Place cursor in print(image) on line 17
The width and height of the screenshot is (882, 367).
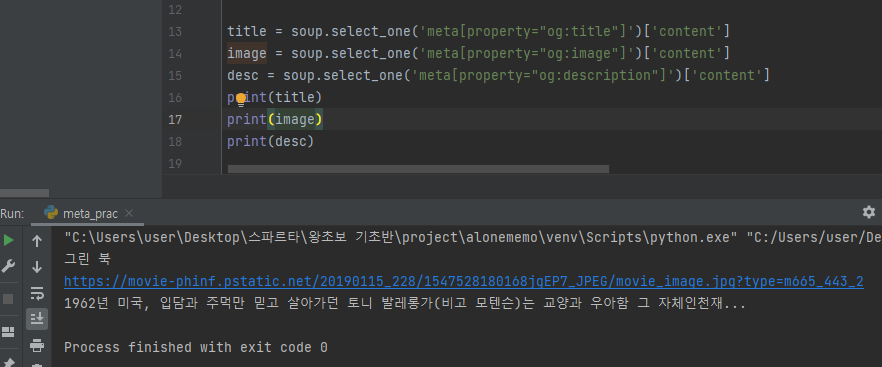[274, 119]
